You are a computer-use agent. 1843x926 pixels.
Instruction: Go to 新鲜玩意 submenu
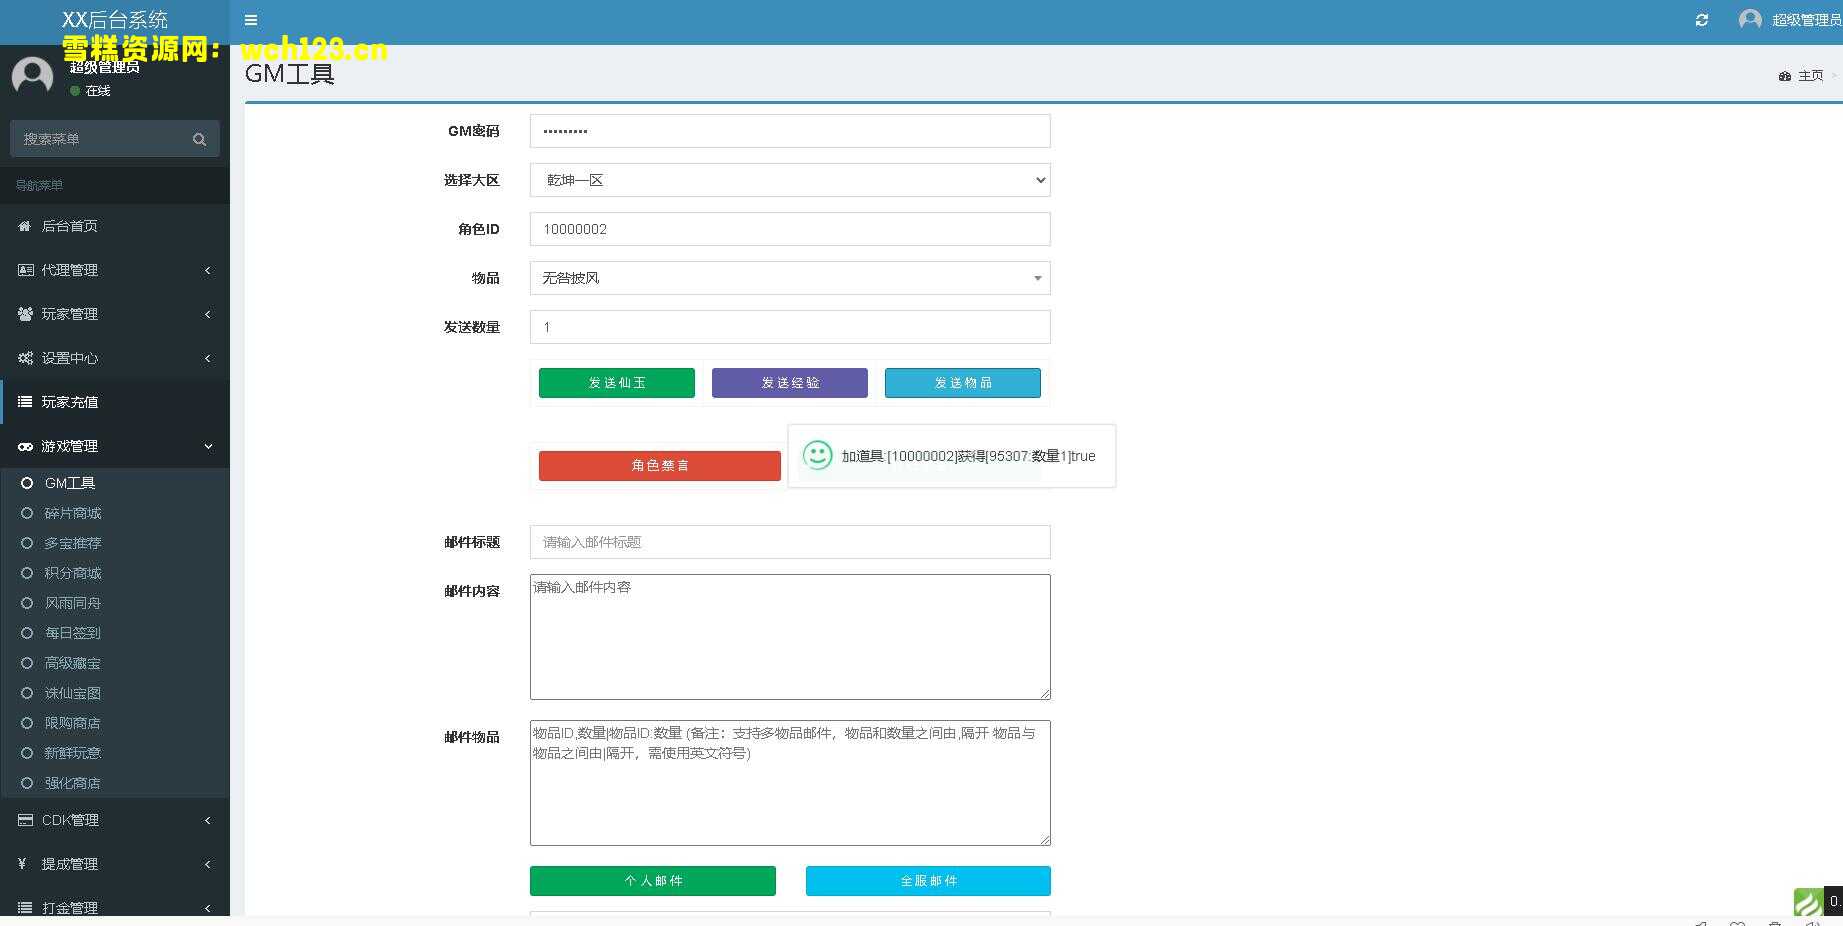tap(115, 753)
